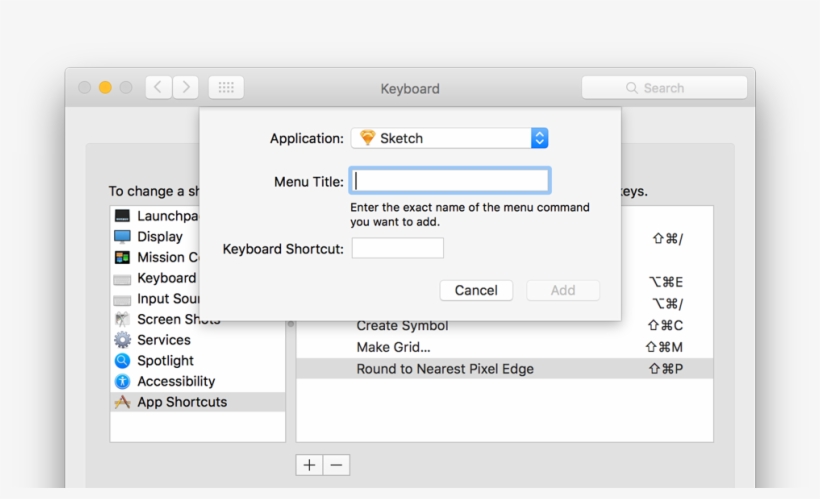820x499 pixels.
Task: Click the ⇧⌘P shortcut value
Action: 666,369
